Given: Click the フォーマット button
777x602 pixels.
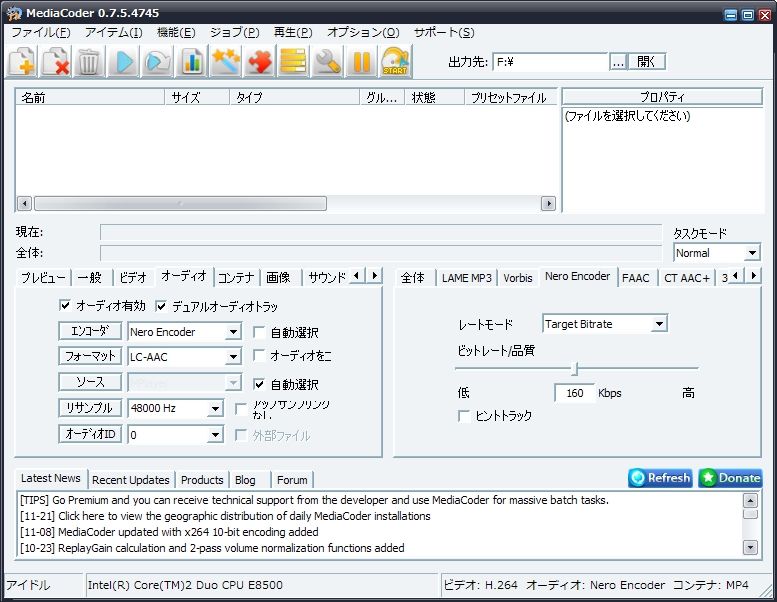Looking at the screenshot, I should (90, 356).
